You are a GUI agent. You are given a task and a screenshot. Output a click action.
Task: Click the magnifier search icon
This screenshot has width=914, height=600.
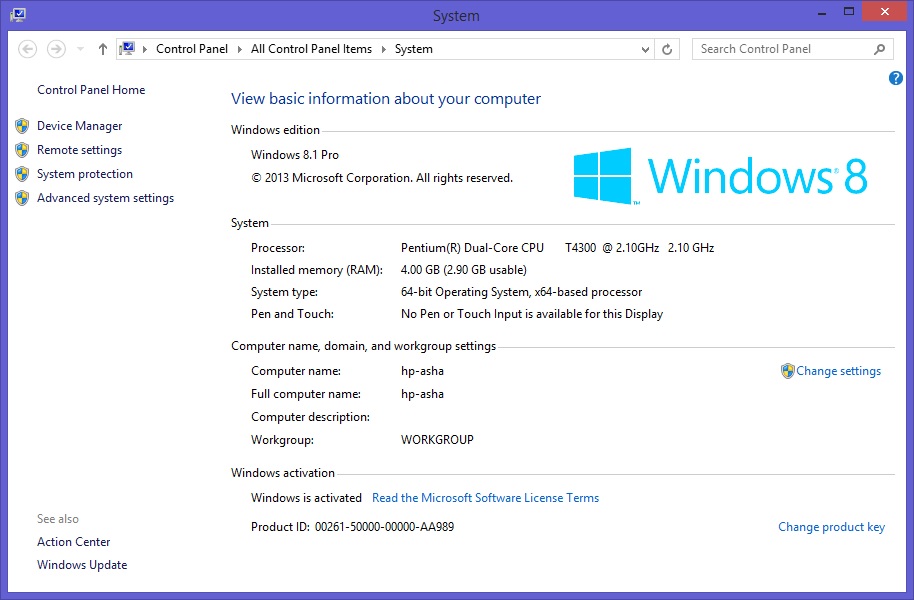point(880,49)
